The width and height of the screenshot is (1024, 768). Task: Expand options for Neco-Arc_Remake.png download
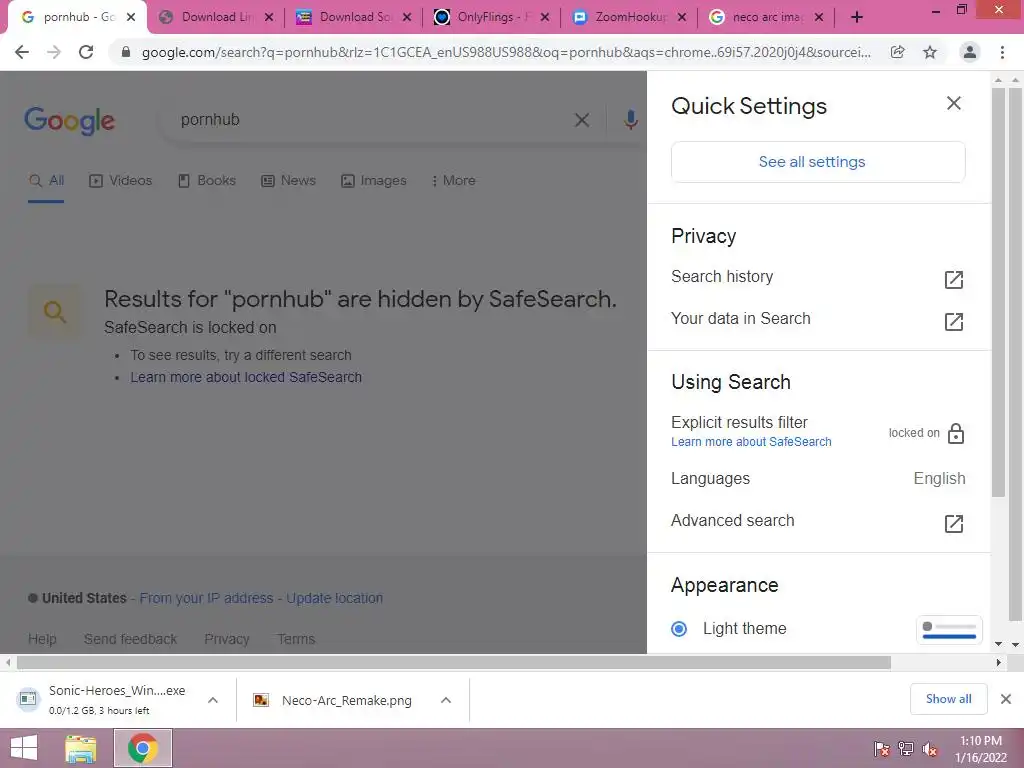[446, 700]
